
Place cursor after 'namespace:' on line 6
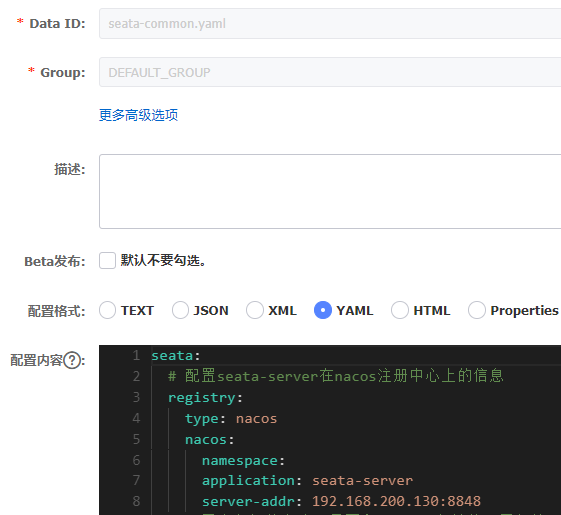pyautogui.click(x=286, y=461)
